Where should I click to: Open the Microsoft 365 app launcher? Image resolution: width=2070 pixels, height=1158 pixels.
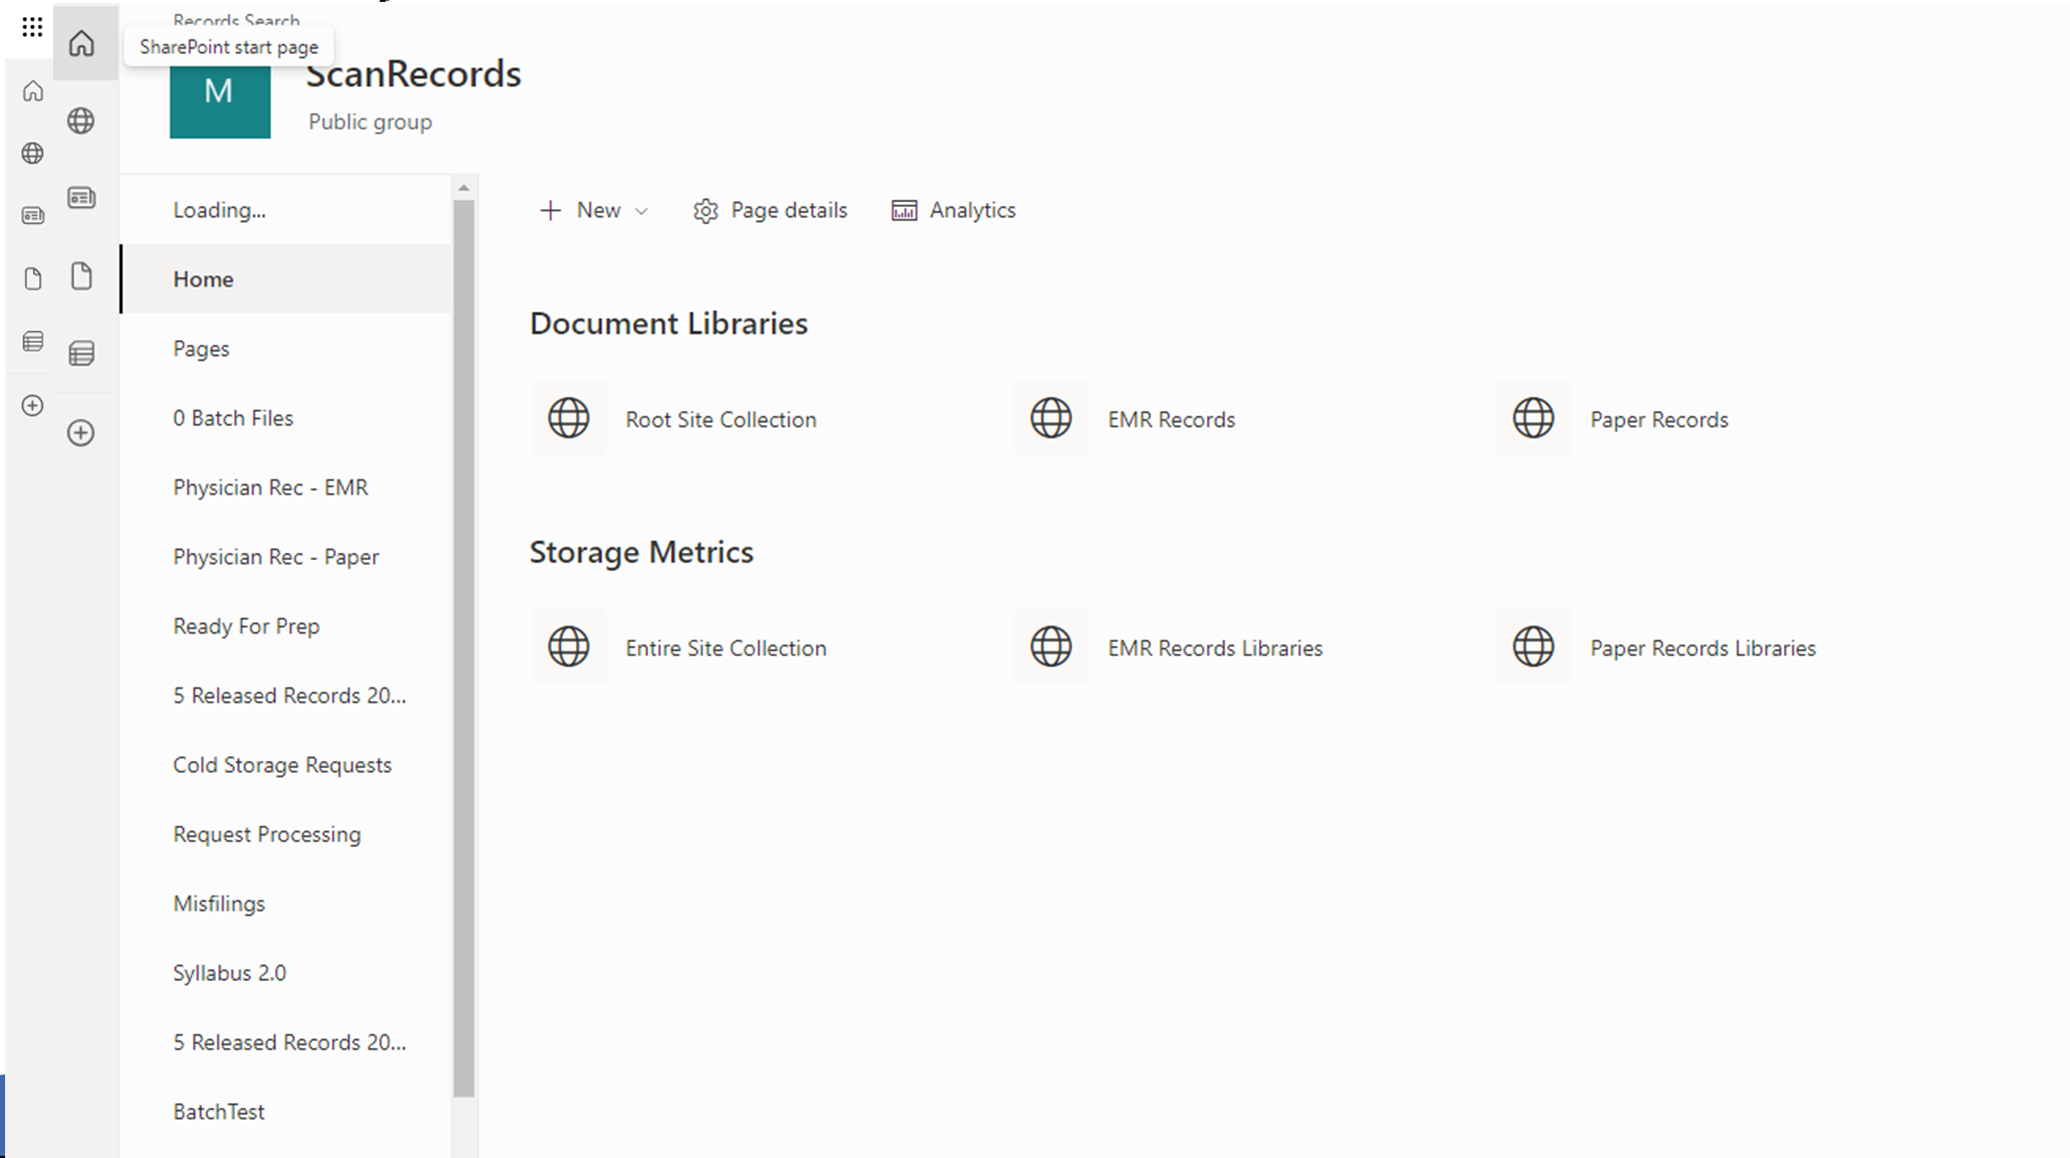pyautogui.click(x=32, y=27)
